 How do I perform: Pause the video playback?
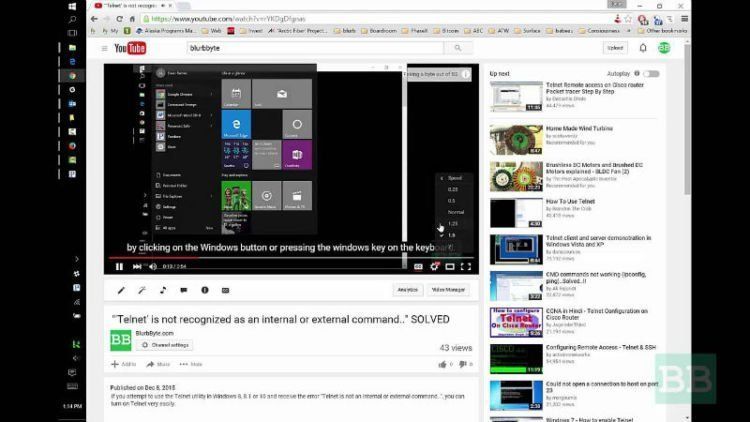(119, 267)
